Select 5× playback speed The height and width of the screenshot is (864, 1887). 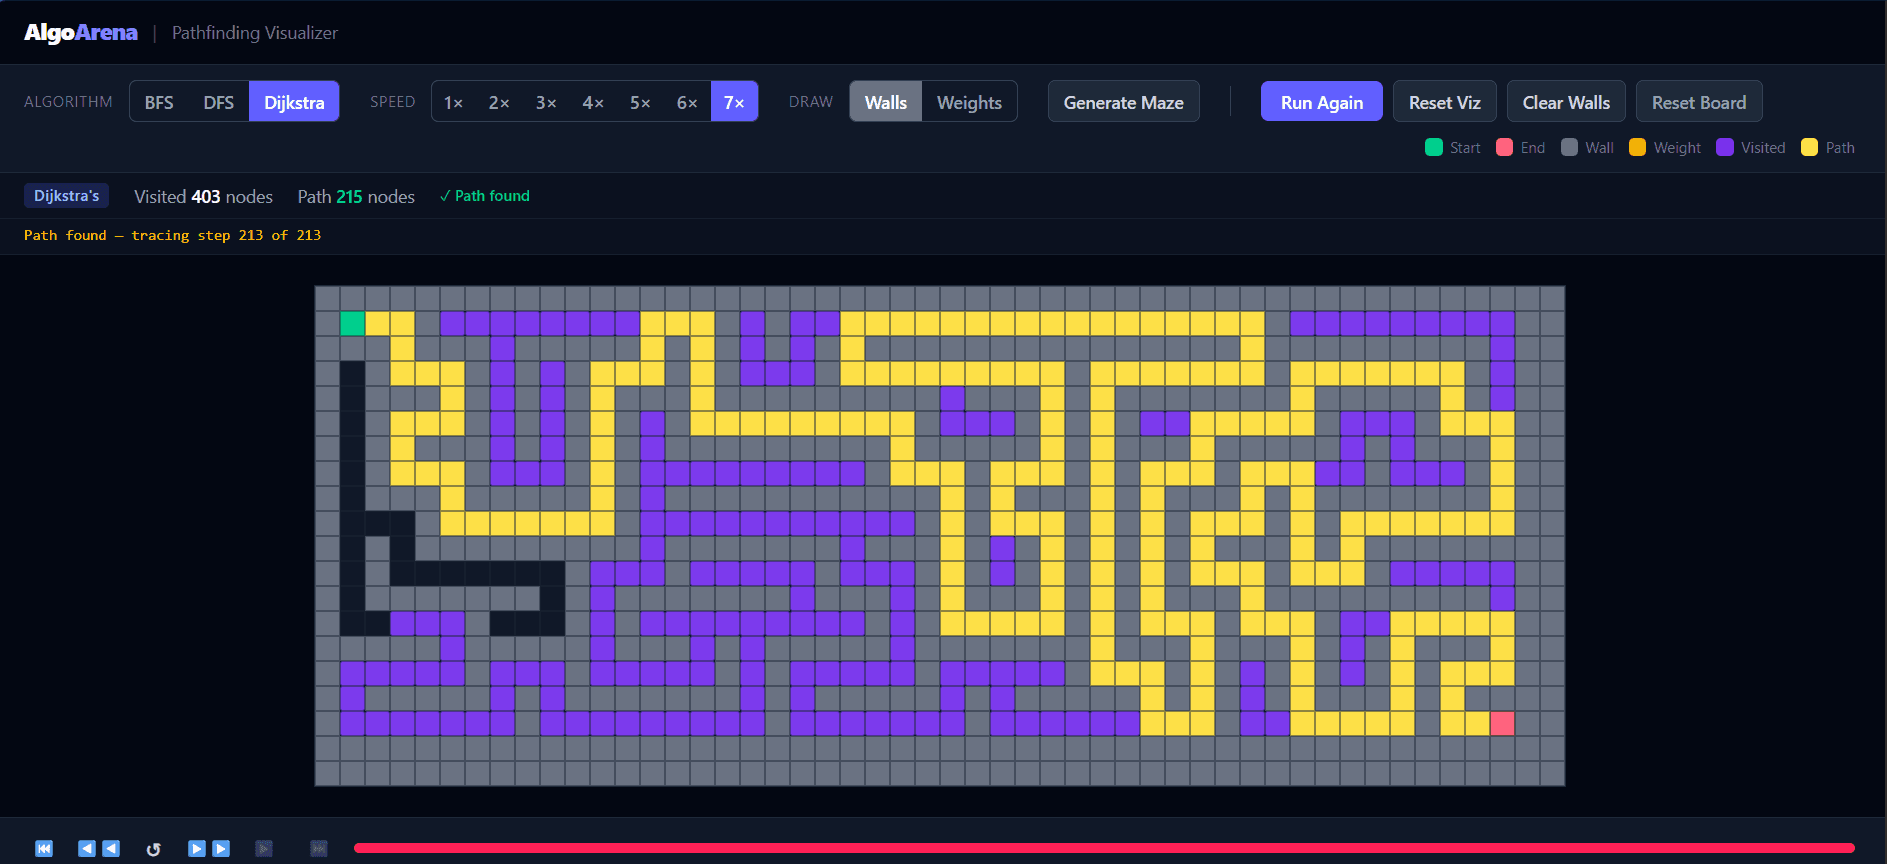(x=640, y=102)
